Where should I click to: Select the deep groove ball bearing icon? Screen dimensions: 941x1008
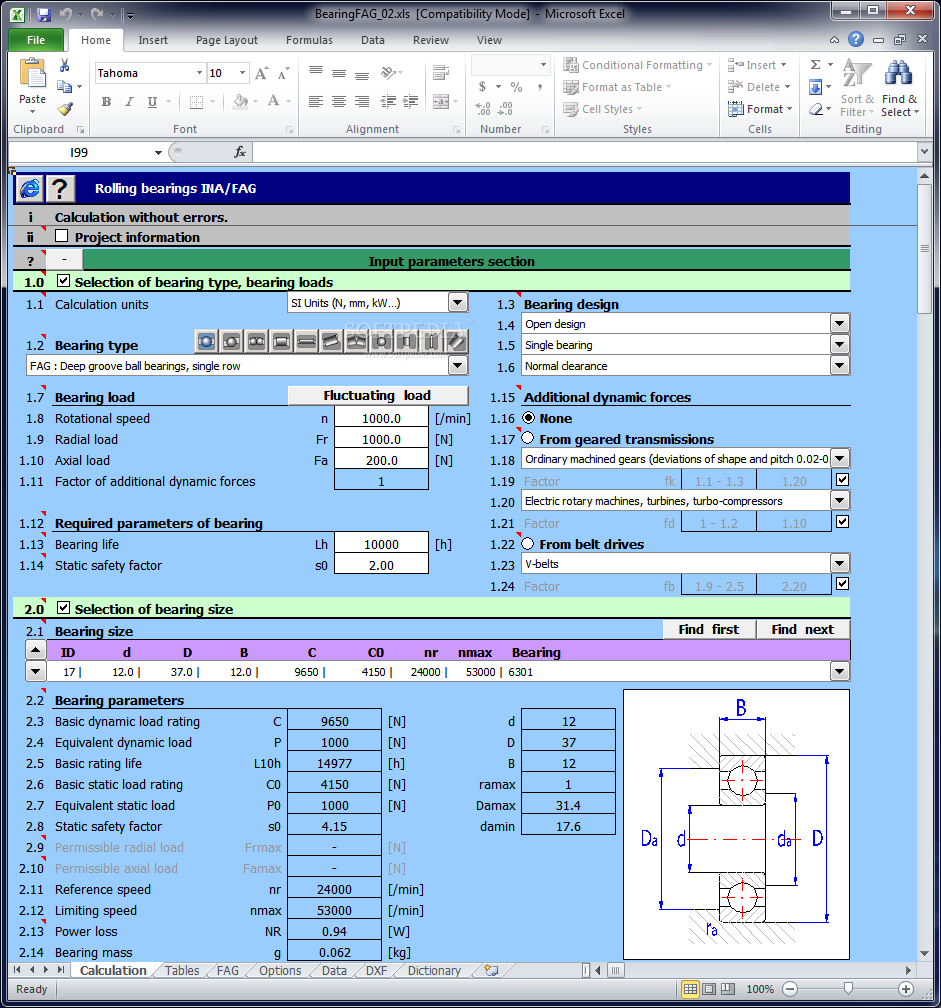pyautogui.click(x=206, y=341)
